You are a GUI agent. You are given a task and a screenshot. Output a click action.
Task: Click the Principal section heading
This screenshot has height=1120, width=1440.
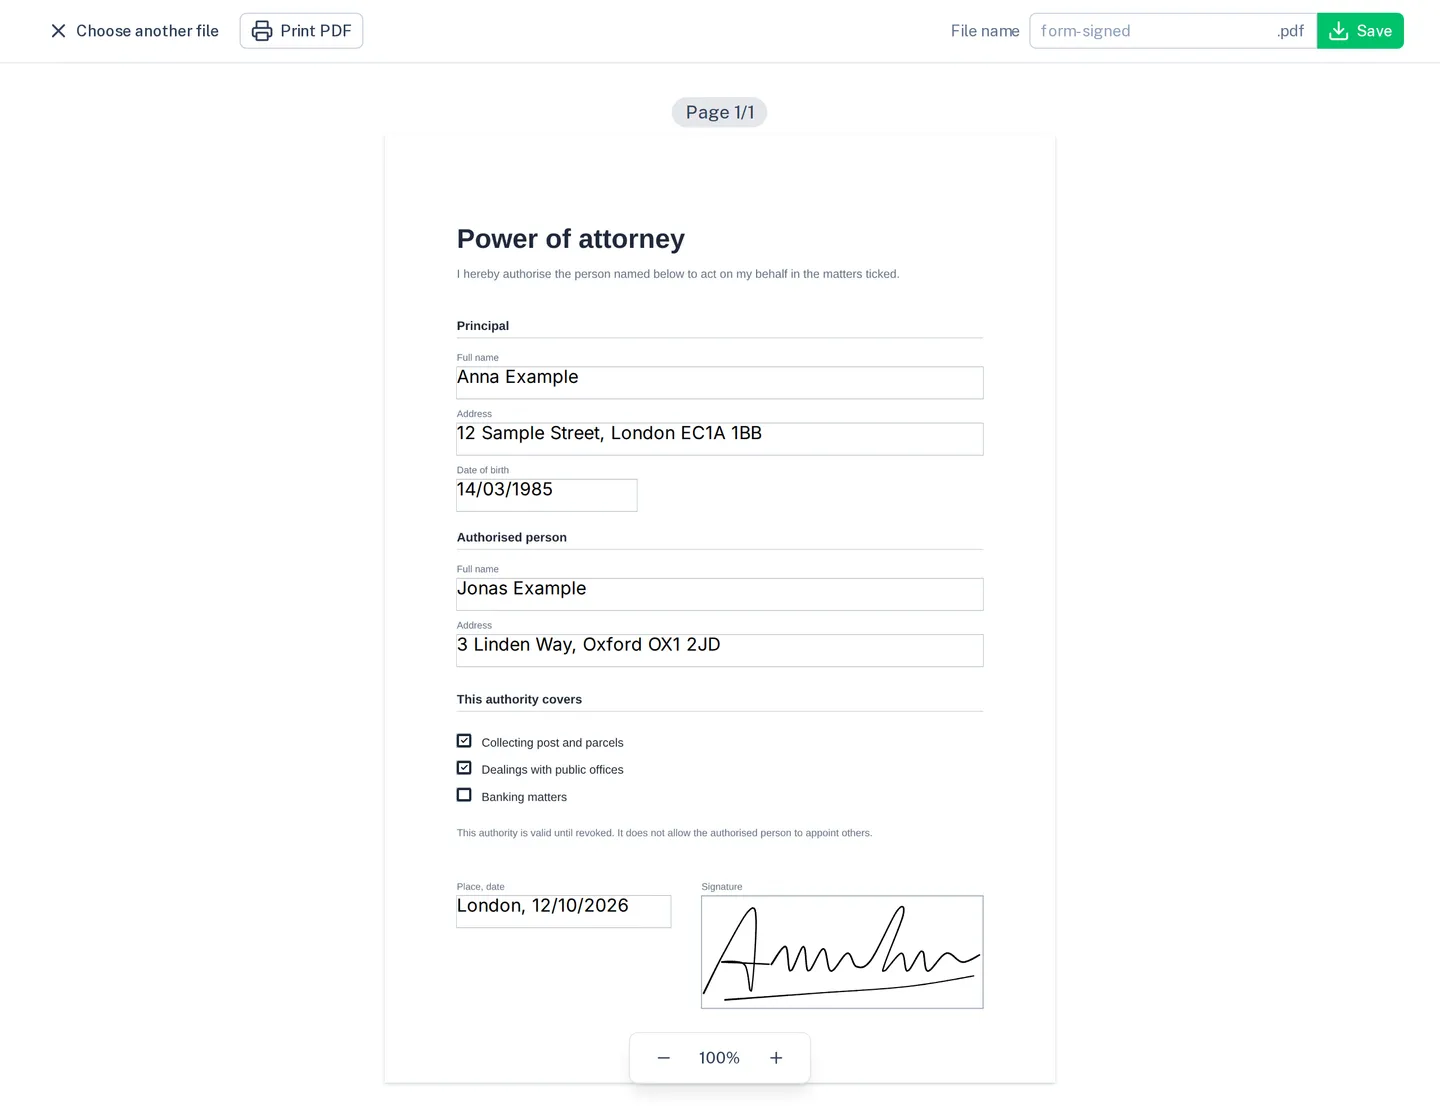click(x=483, y=326)
